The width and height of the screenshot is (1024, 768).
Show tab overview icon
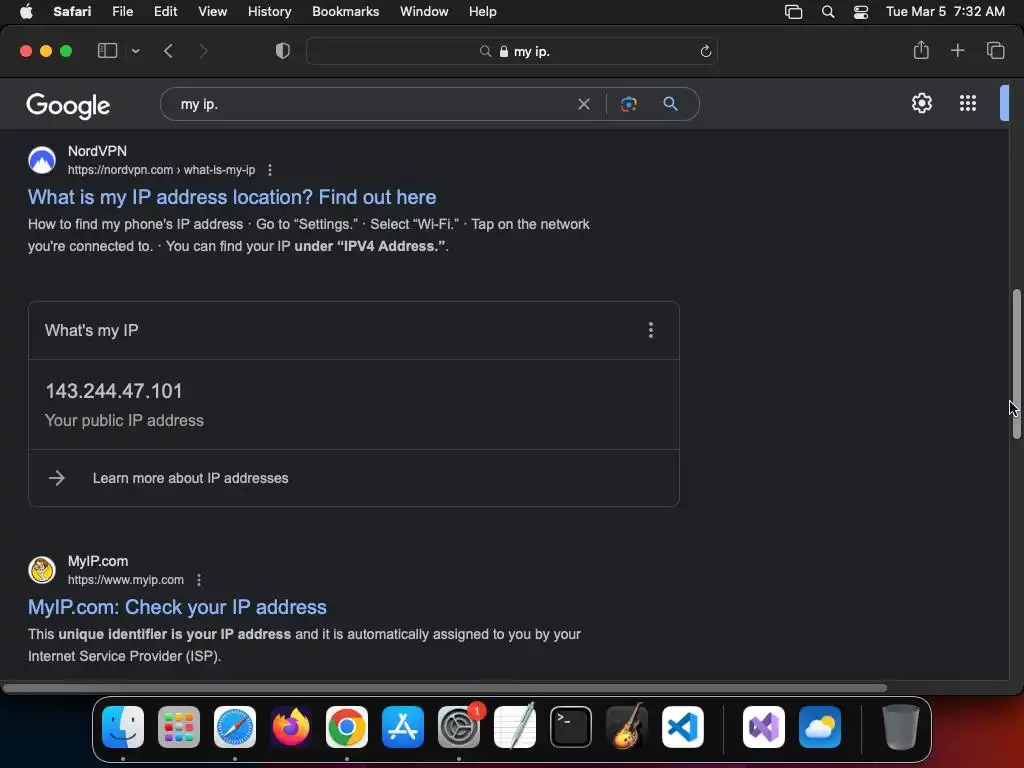pos(995,50)
